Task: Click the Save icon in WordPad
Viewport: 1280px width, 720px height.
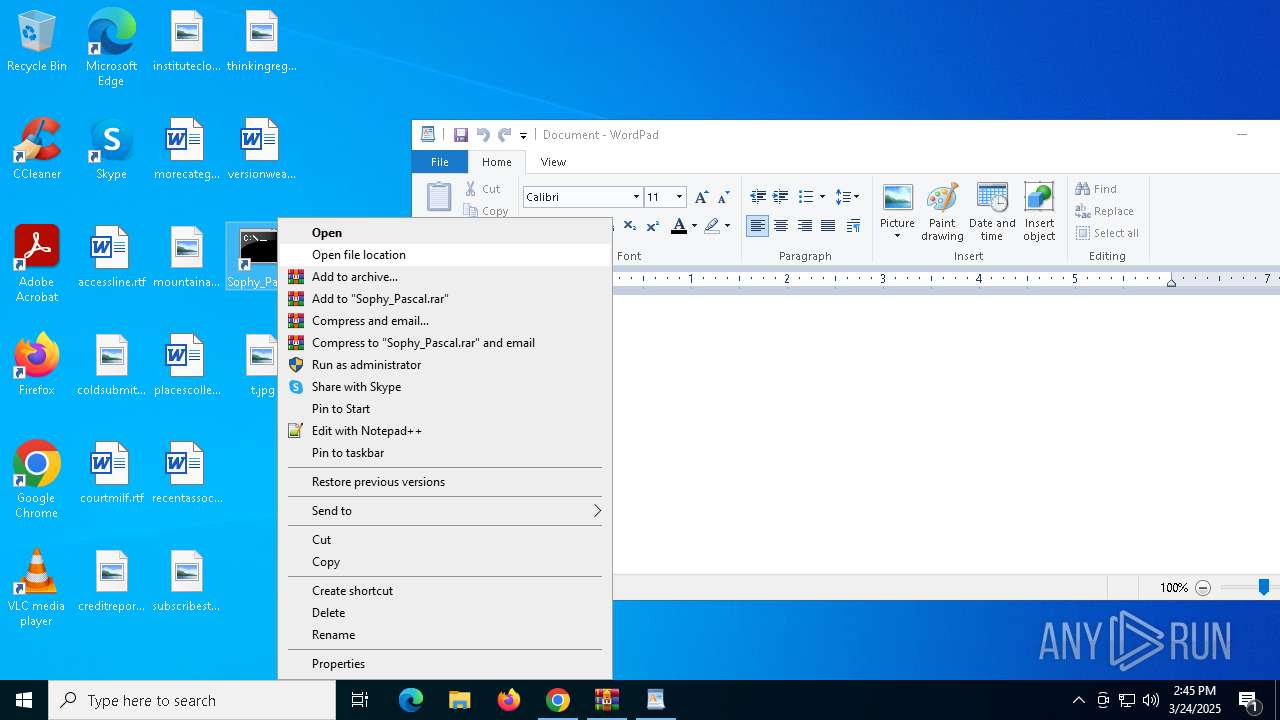Action: 460,135
